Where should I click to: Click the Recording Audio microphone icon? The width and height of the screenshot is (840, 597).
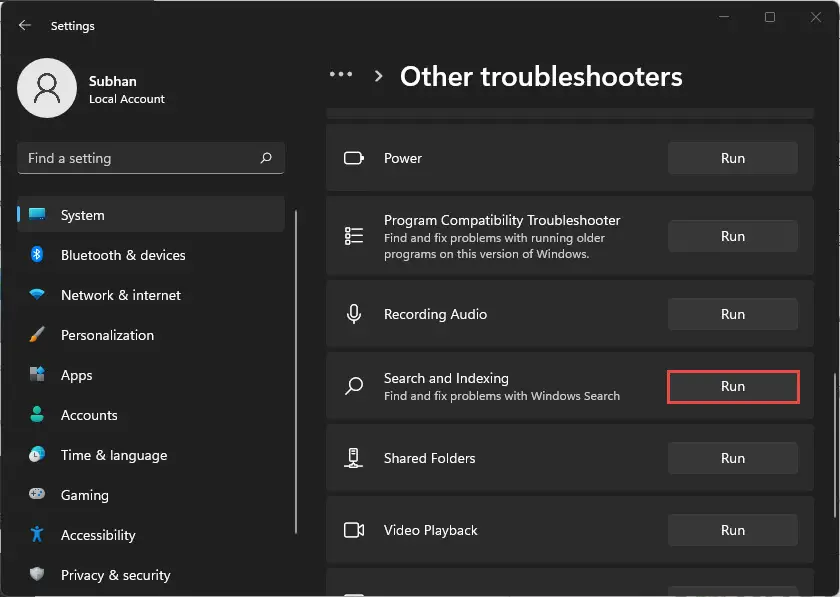point(354,314)
